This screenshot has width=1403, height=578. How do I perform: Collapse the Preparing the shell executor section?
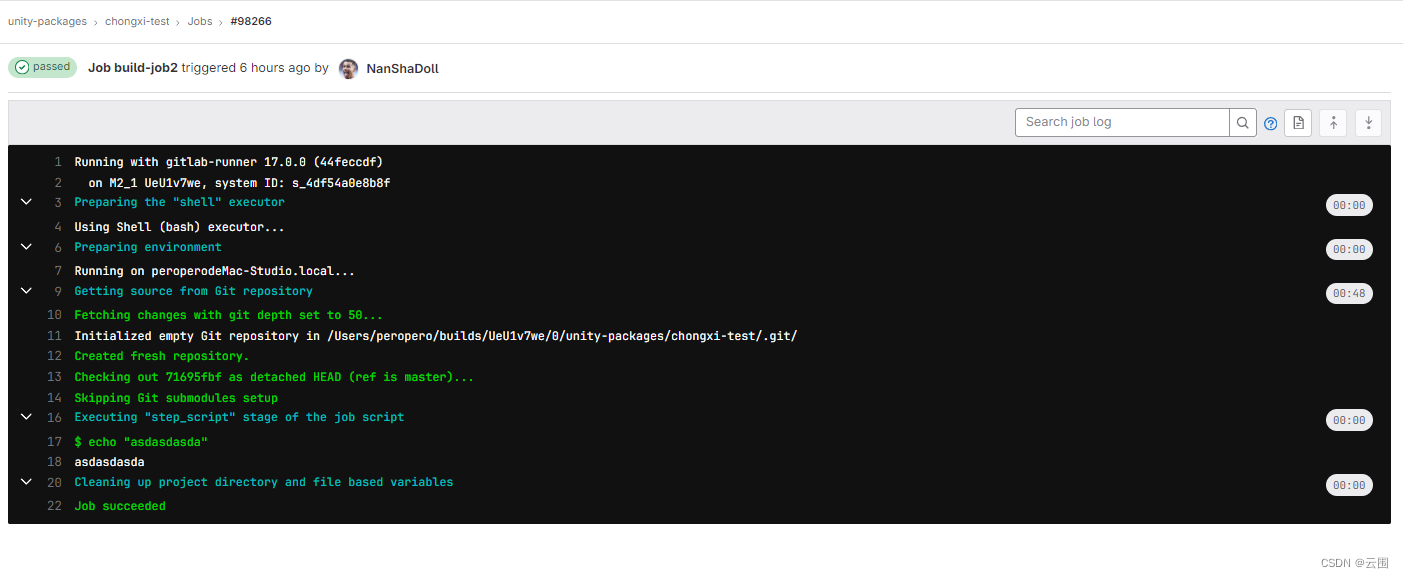(x=26, y=201)
